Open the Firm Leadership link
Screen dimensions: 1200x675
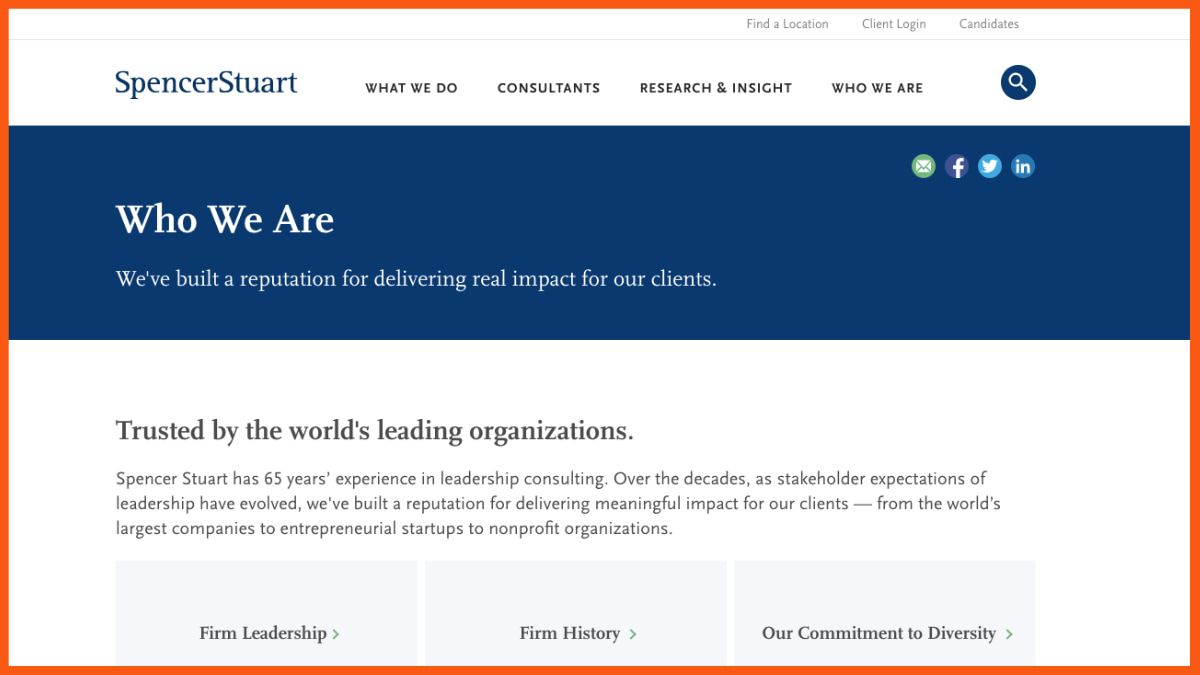click(x=263, y=633)
